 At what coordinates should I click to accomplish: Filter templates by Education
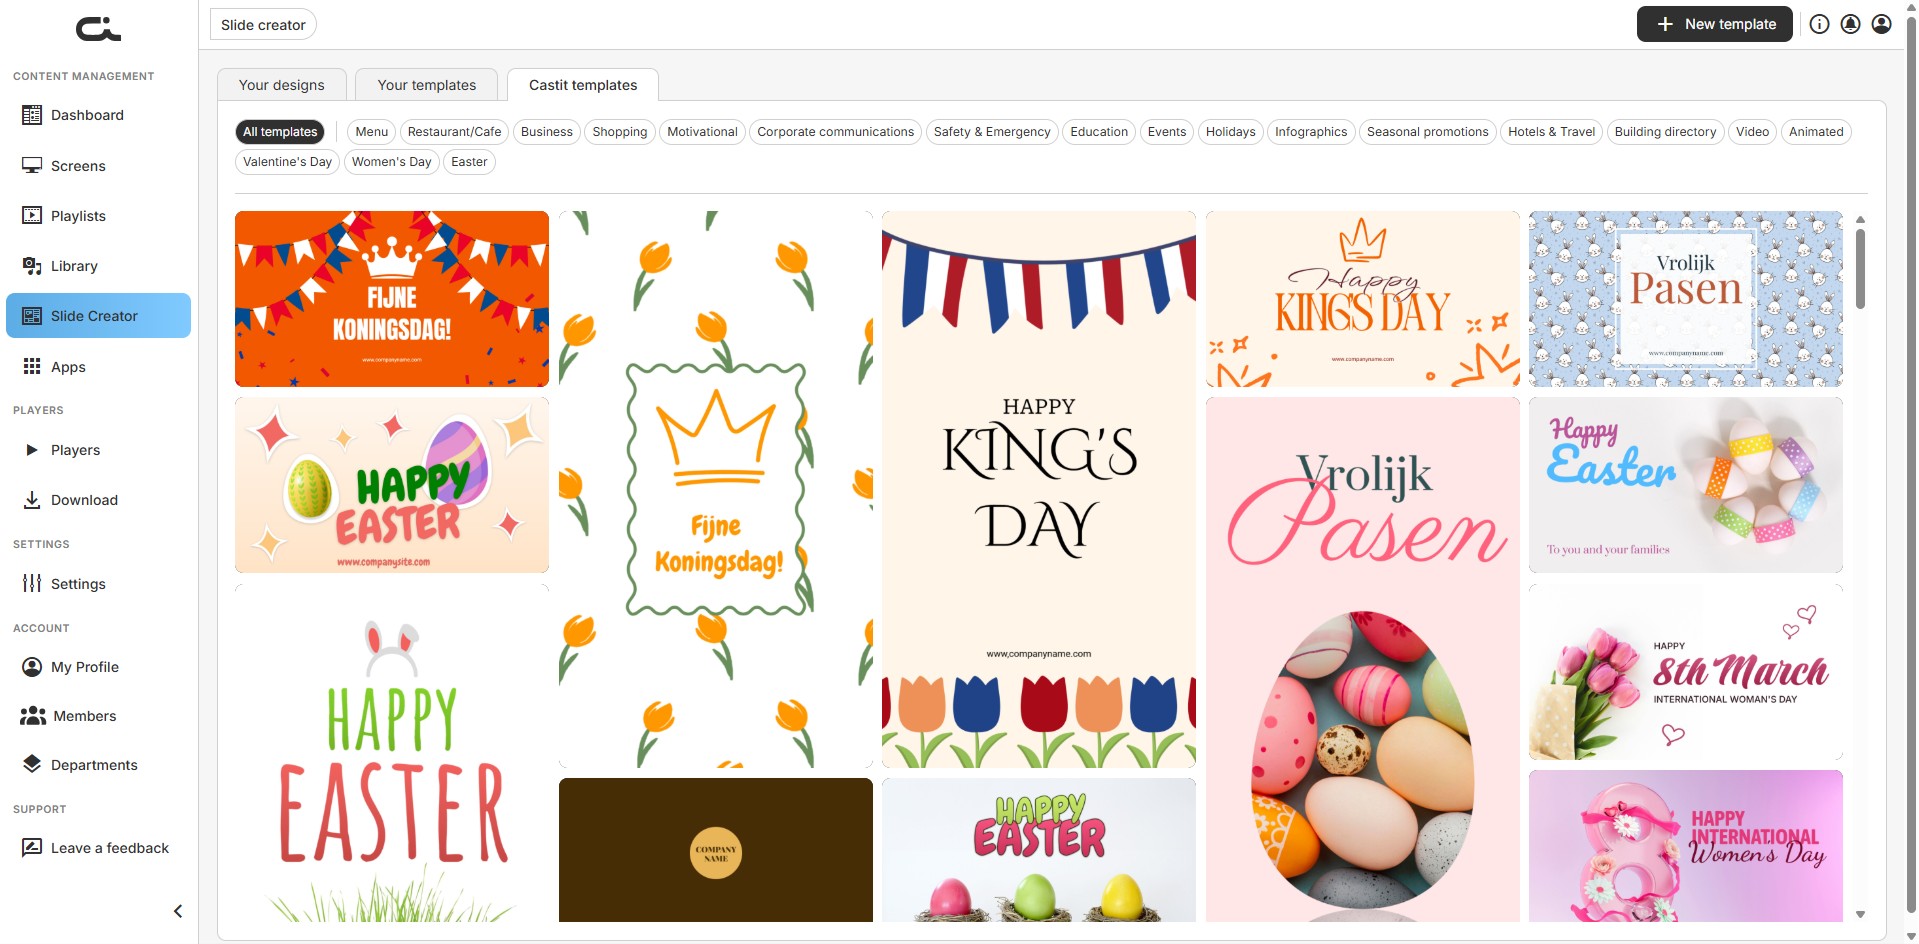coord(1099,132)
